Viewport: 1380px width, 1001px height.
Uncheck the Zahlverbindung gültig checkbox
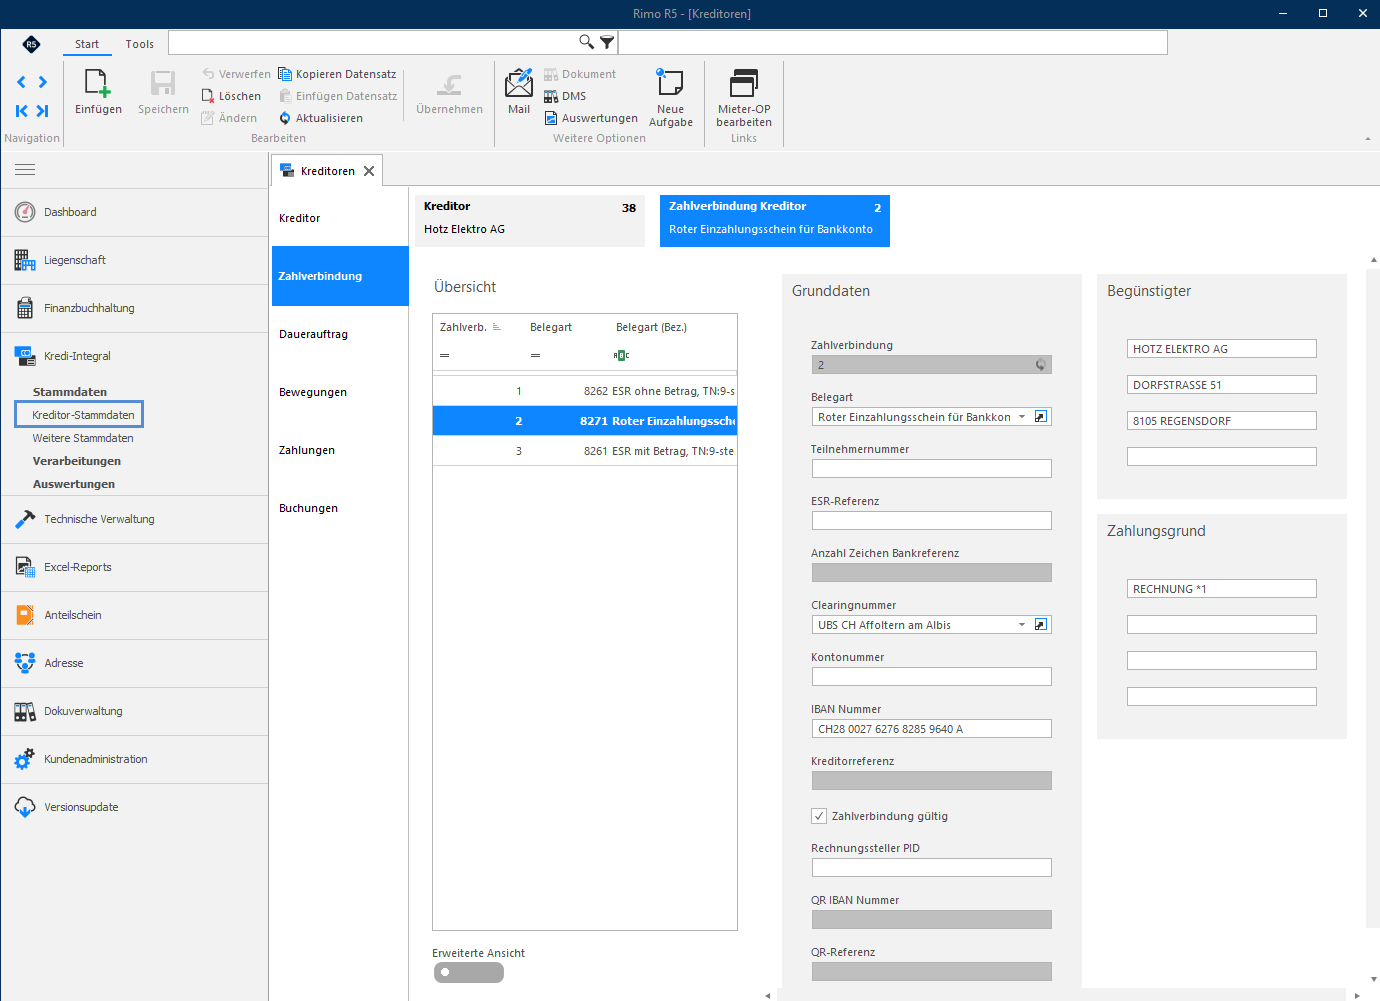819,816
